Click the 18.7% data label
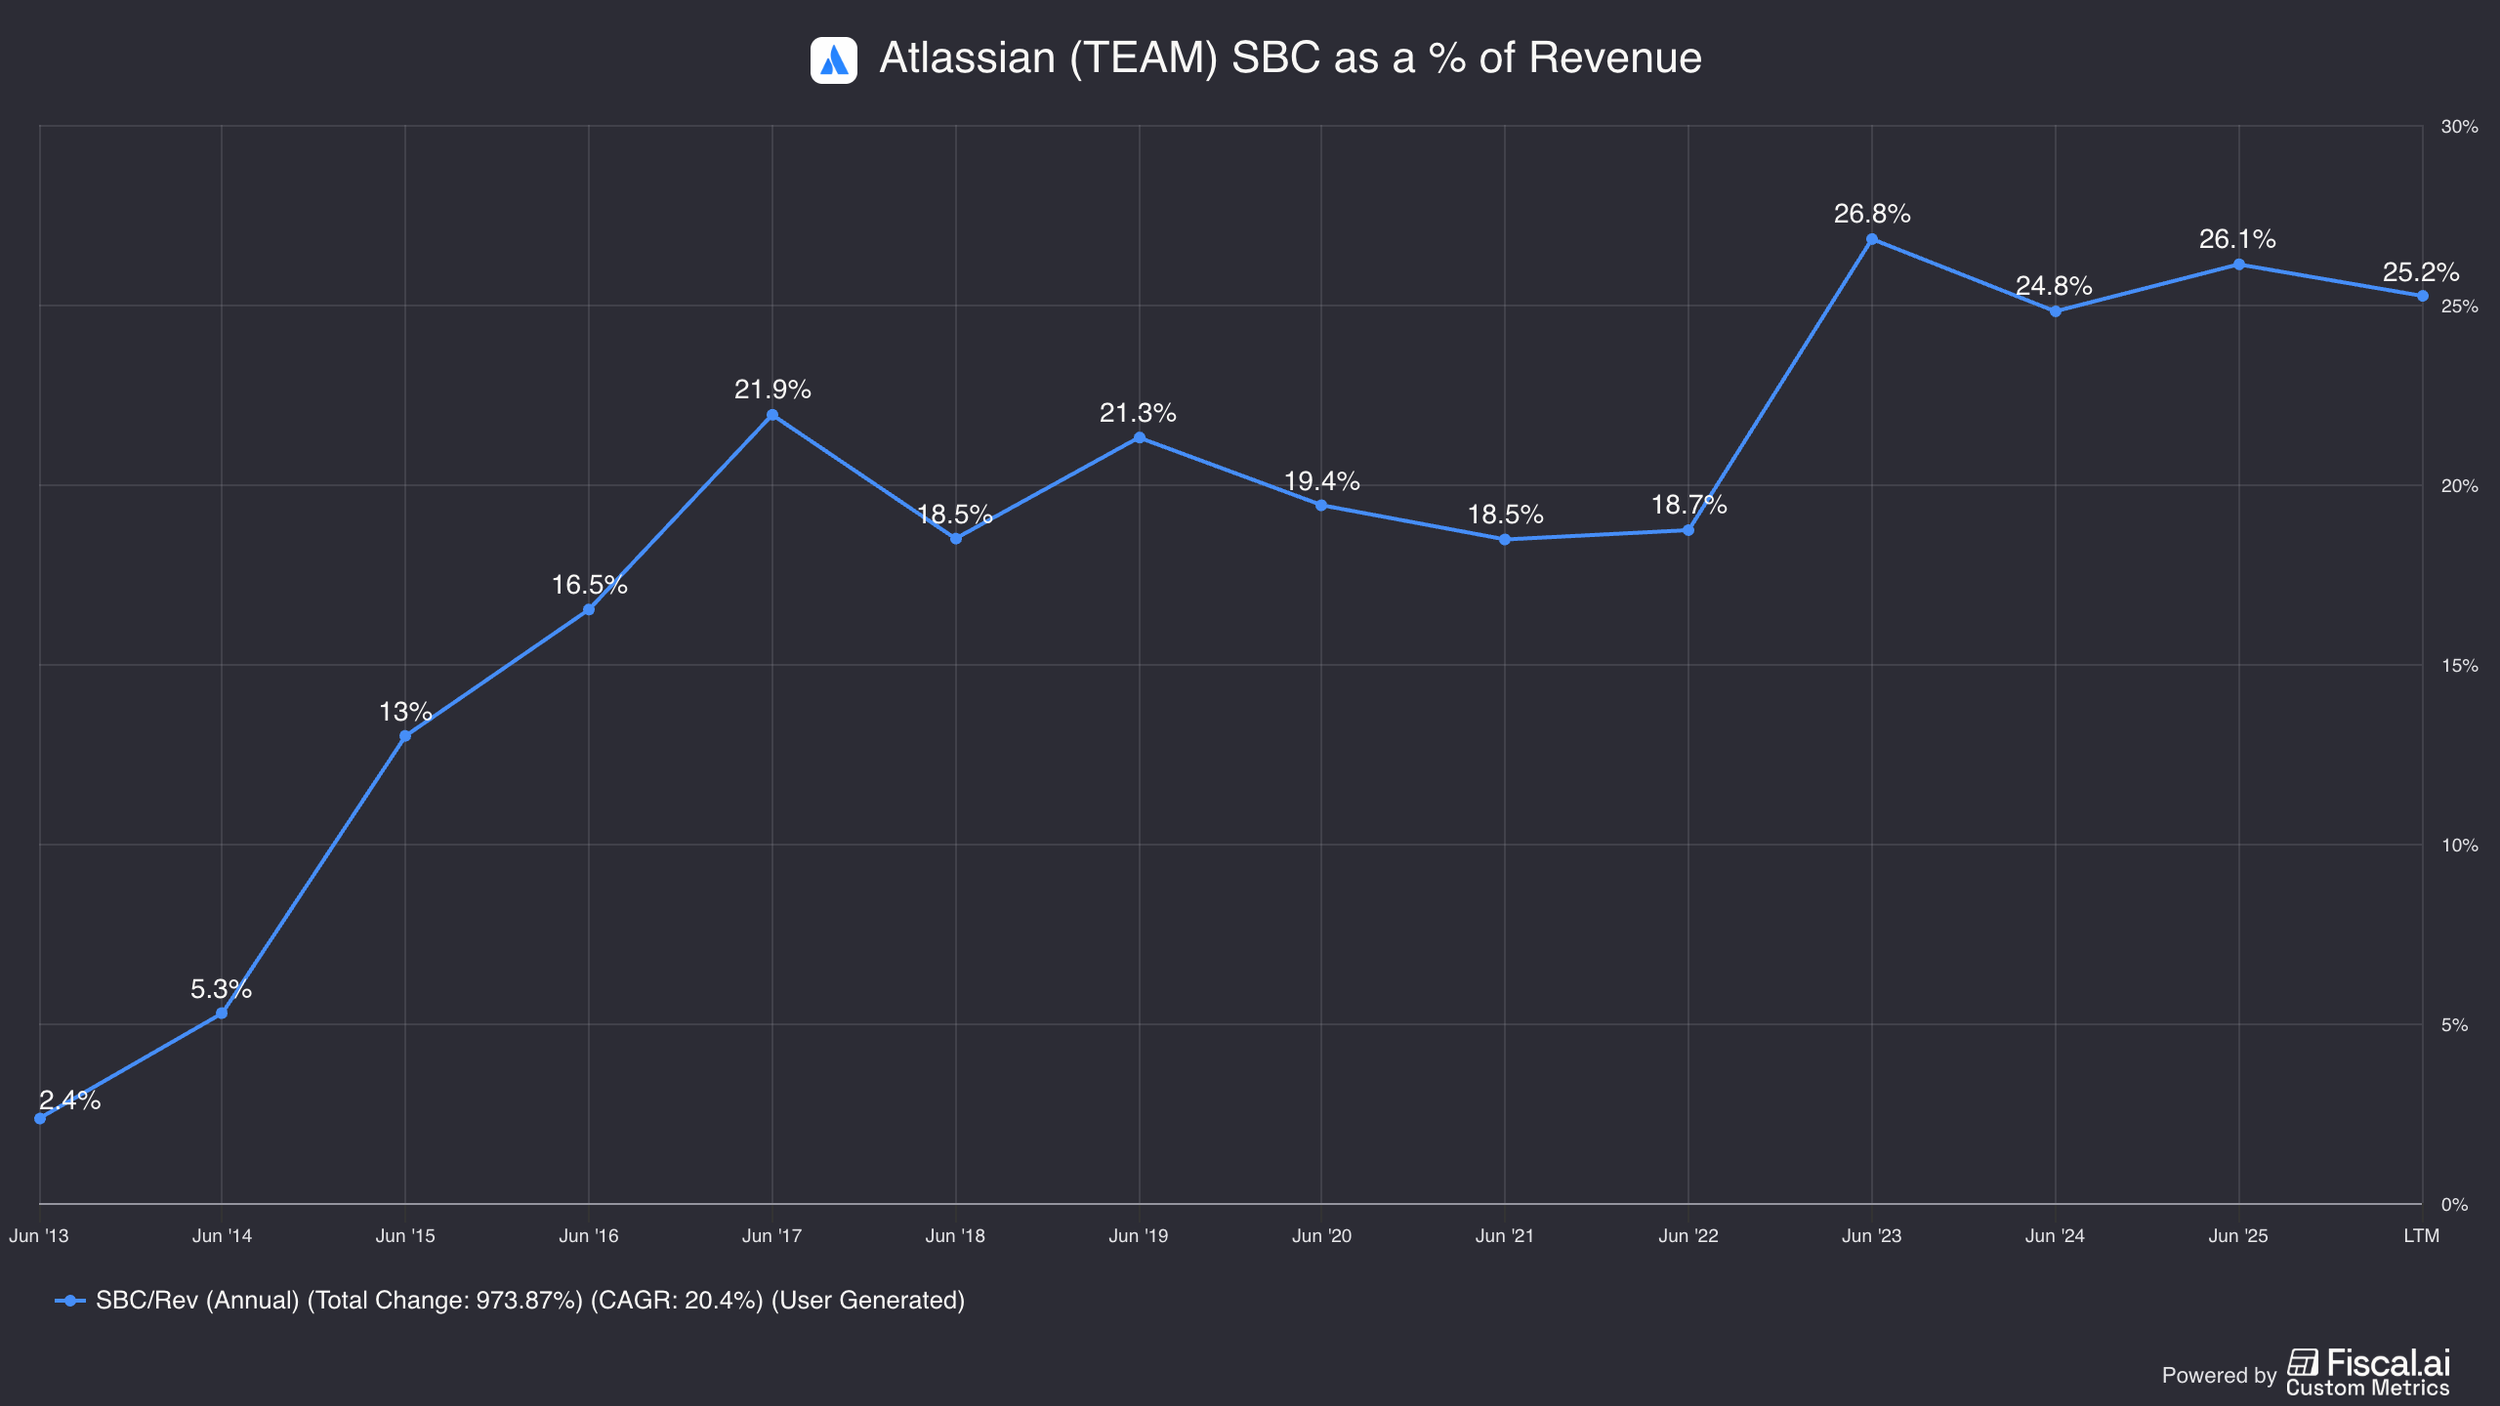2500x1406 pixels. pyautogui.click(x=1689, y=505)
